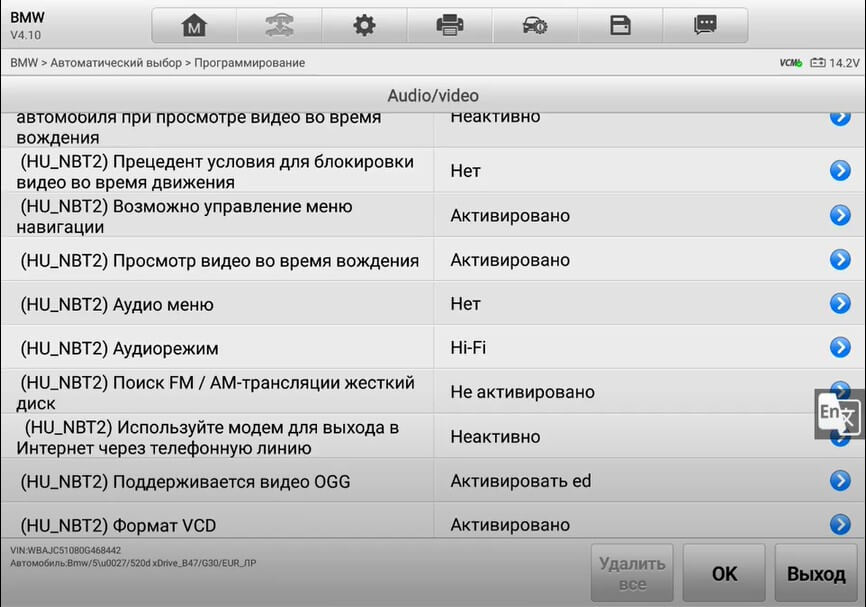
Task: Click the VCM connection status icon
Action: click(791, 63)
